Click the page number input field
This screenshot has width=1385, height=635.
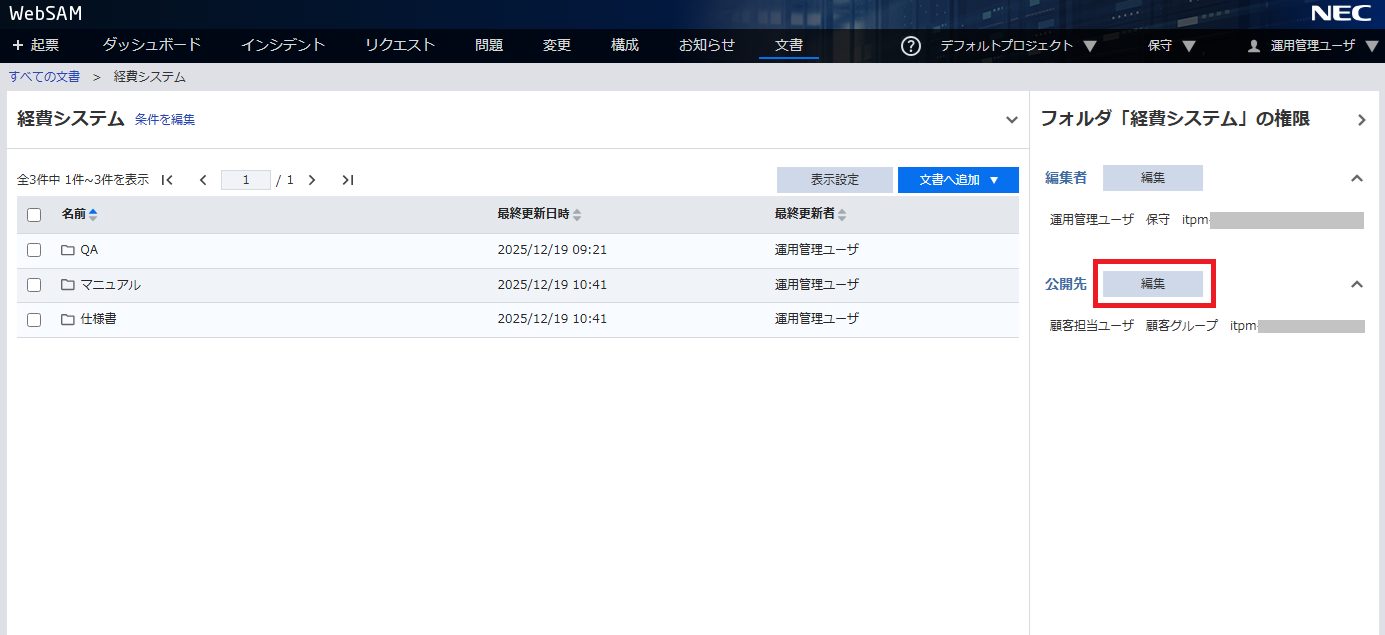(x=246, y=180)
